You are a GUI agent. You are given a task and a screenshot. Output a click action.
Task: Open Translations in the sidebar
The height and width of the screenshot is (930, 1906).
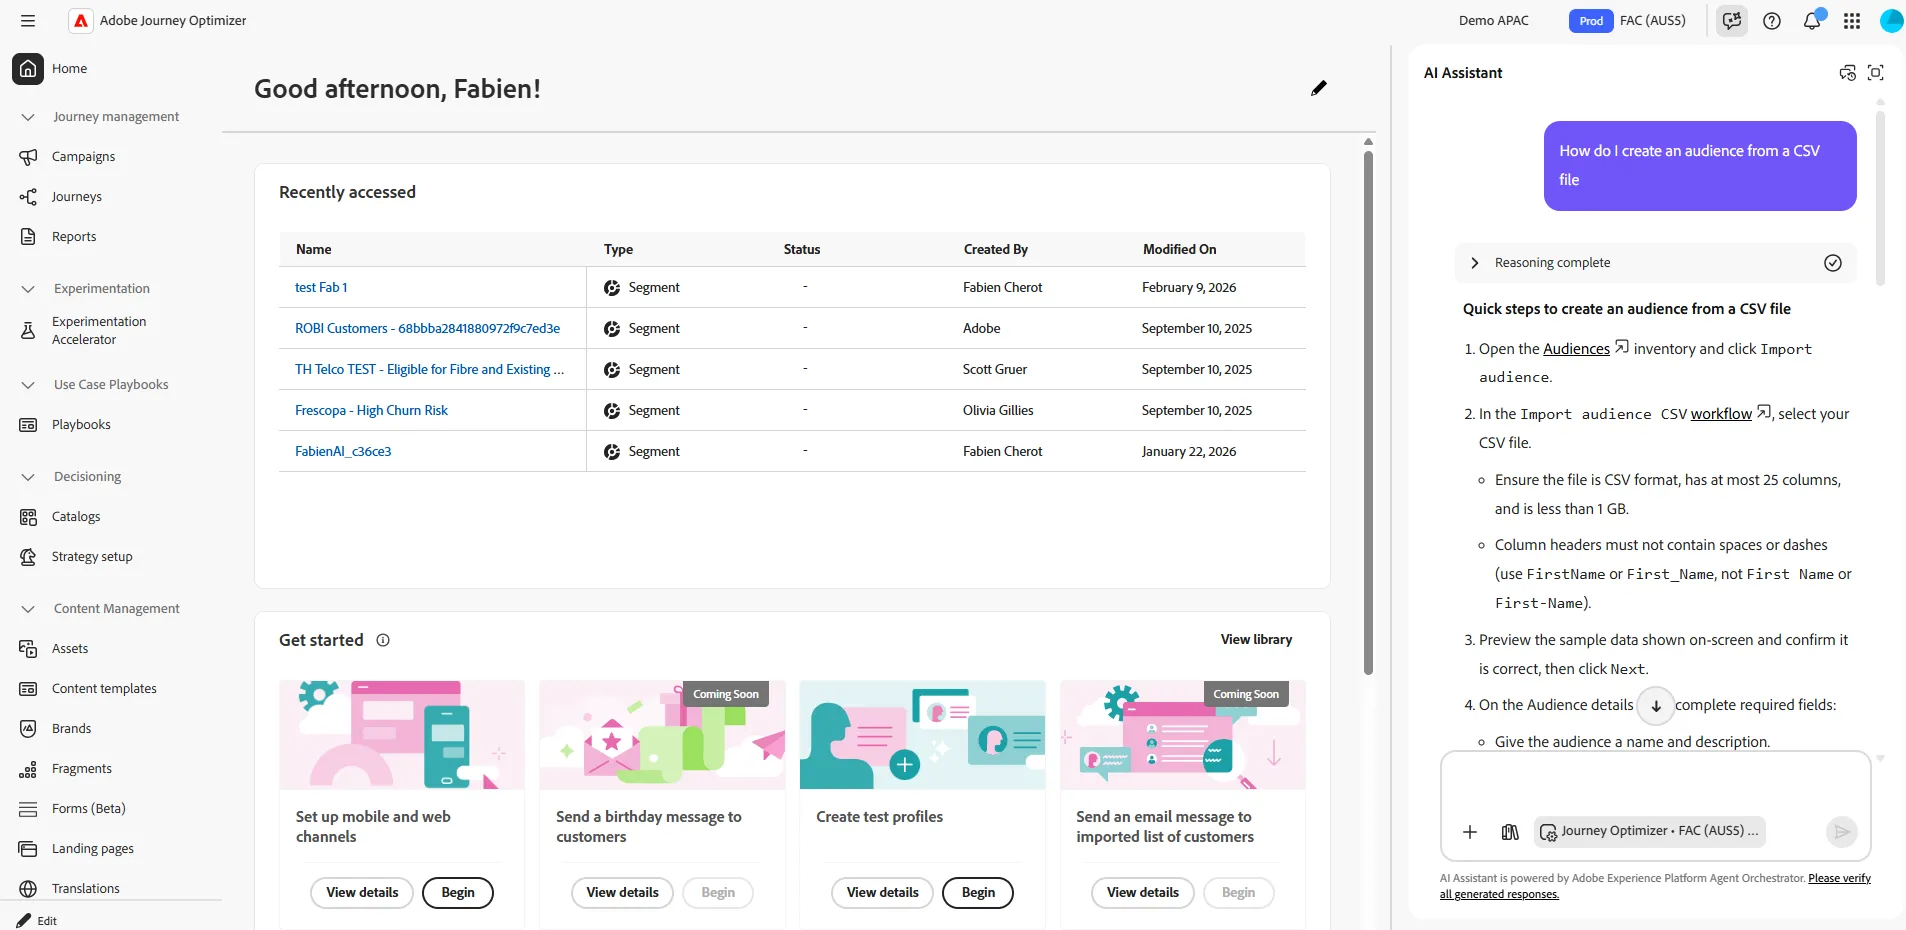85,888
